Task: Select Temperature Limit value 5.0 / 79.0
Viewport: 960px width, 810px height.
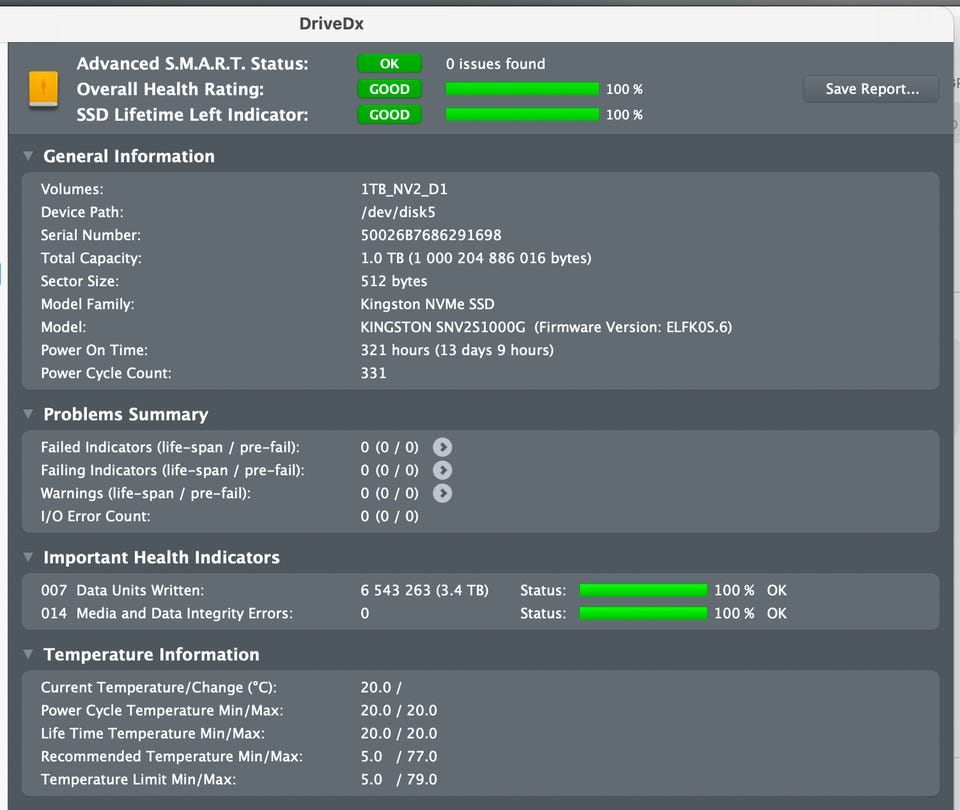Action: click(399, 779)
